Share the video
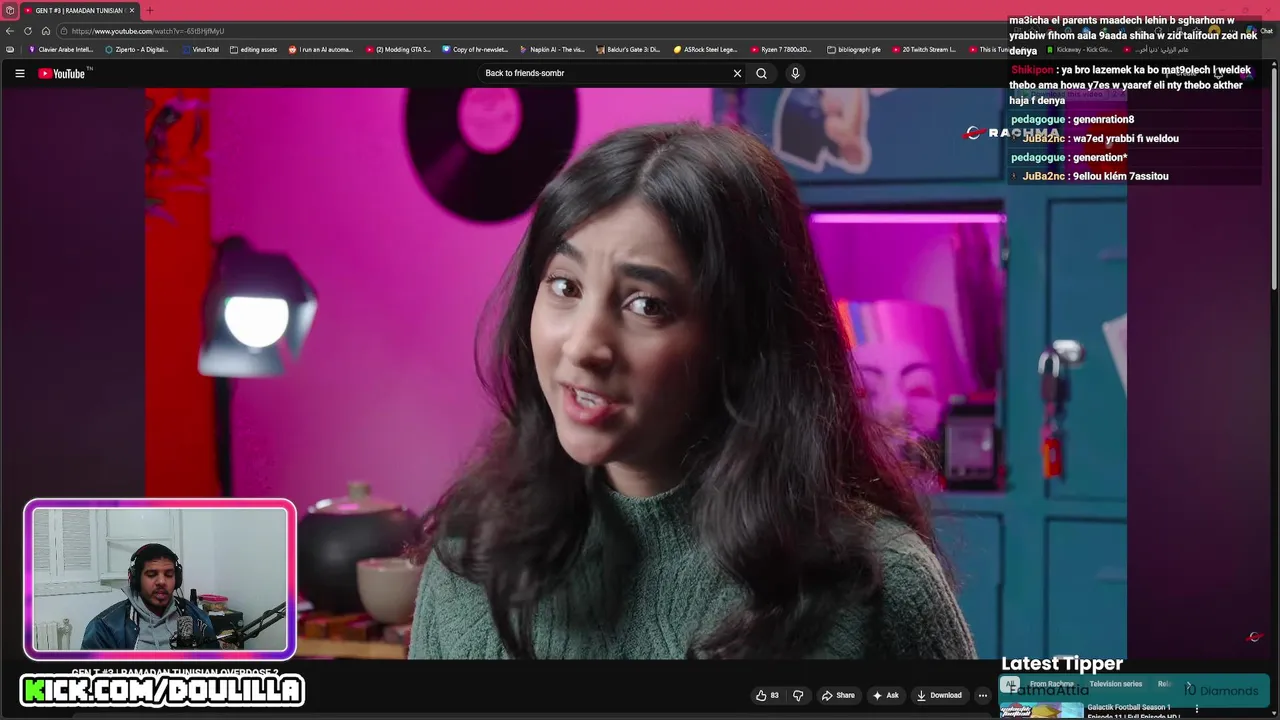Image resolution: width=1280 pixels, height=720 pixels. point(838,695)
